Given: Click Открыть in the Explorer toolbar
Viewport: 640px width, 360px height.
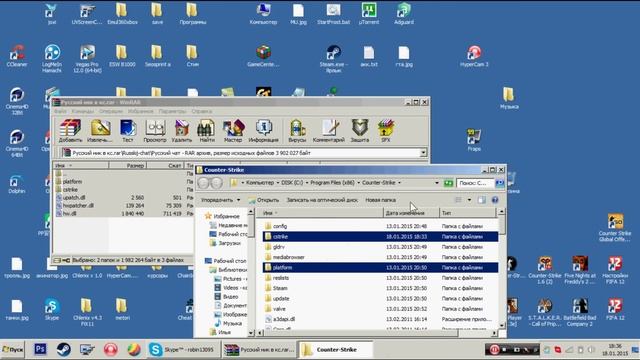Looking at the screenshot, I should point(264,200).
